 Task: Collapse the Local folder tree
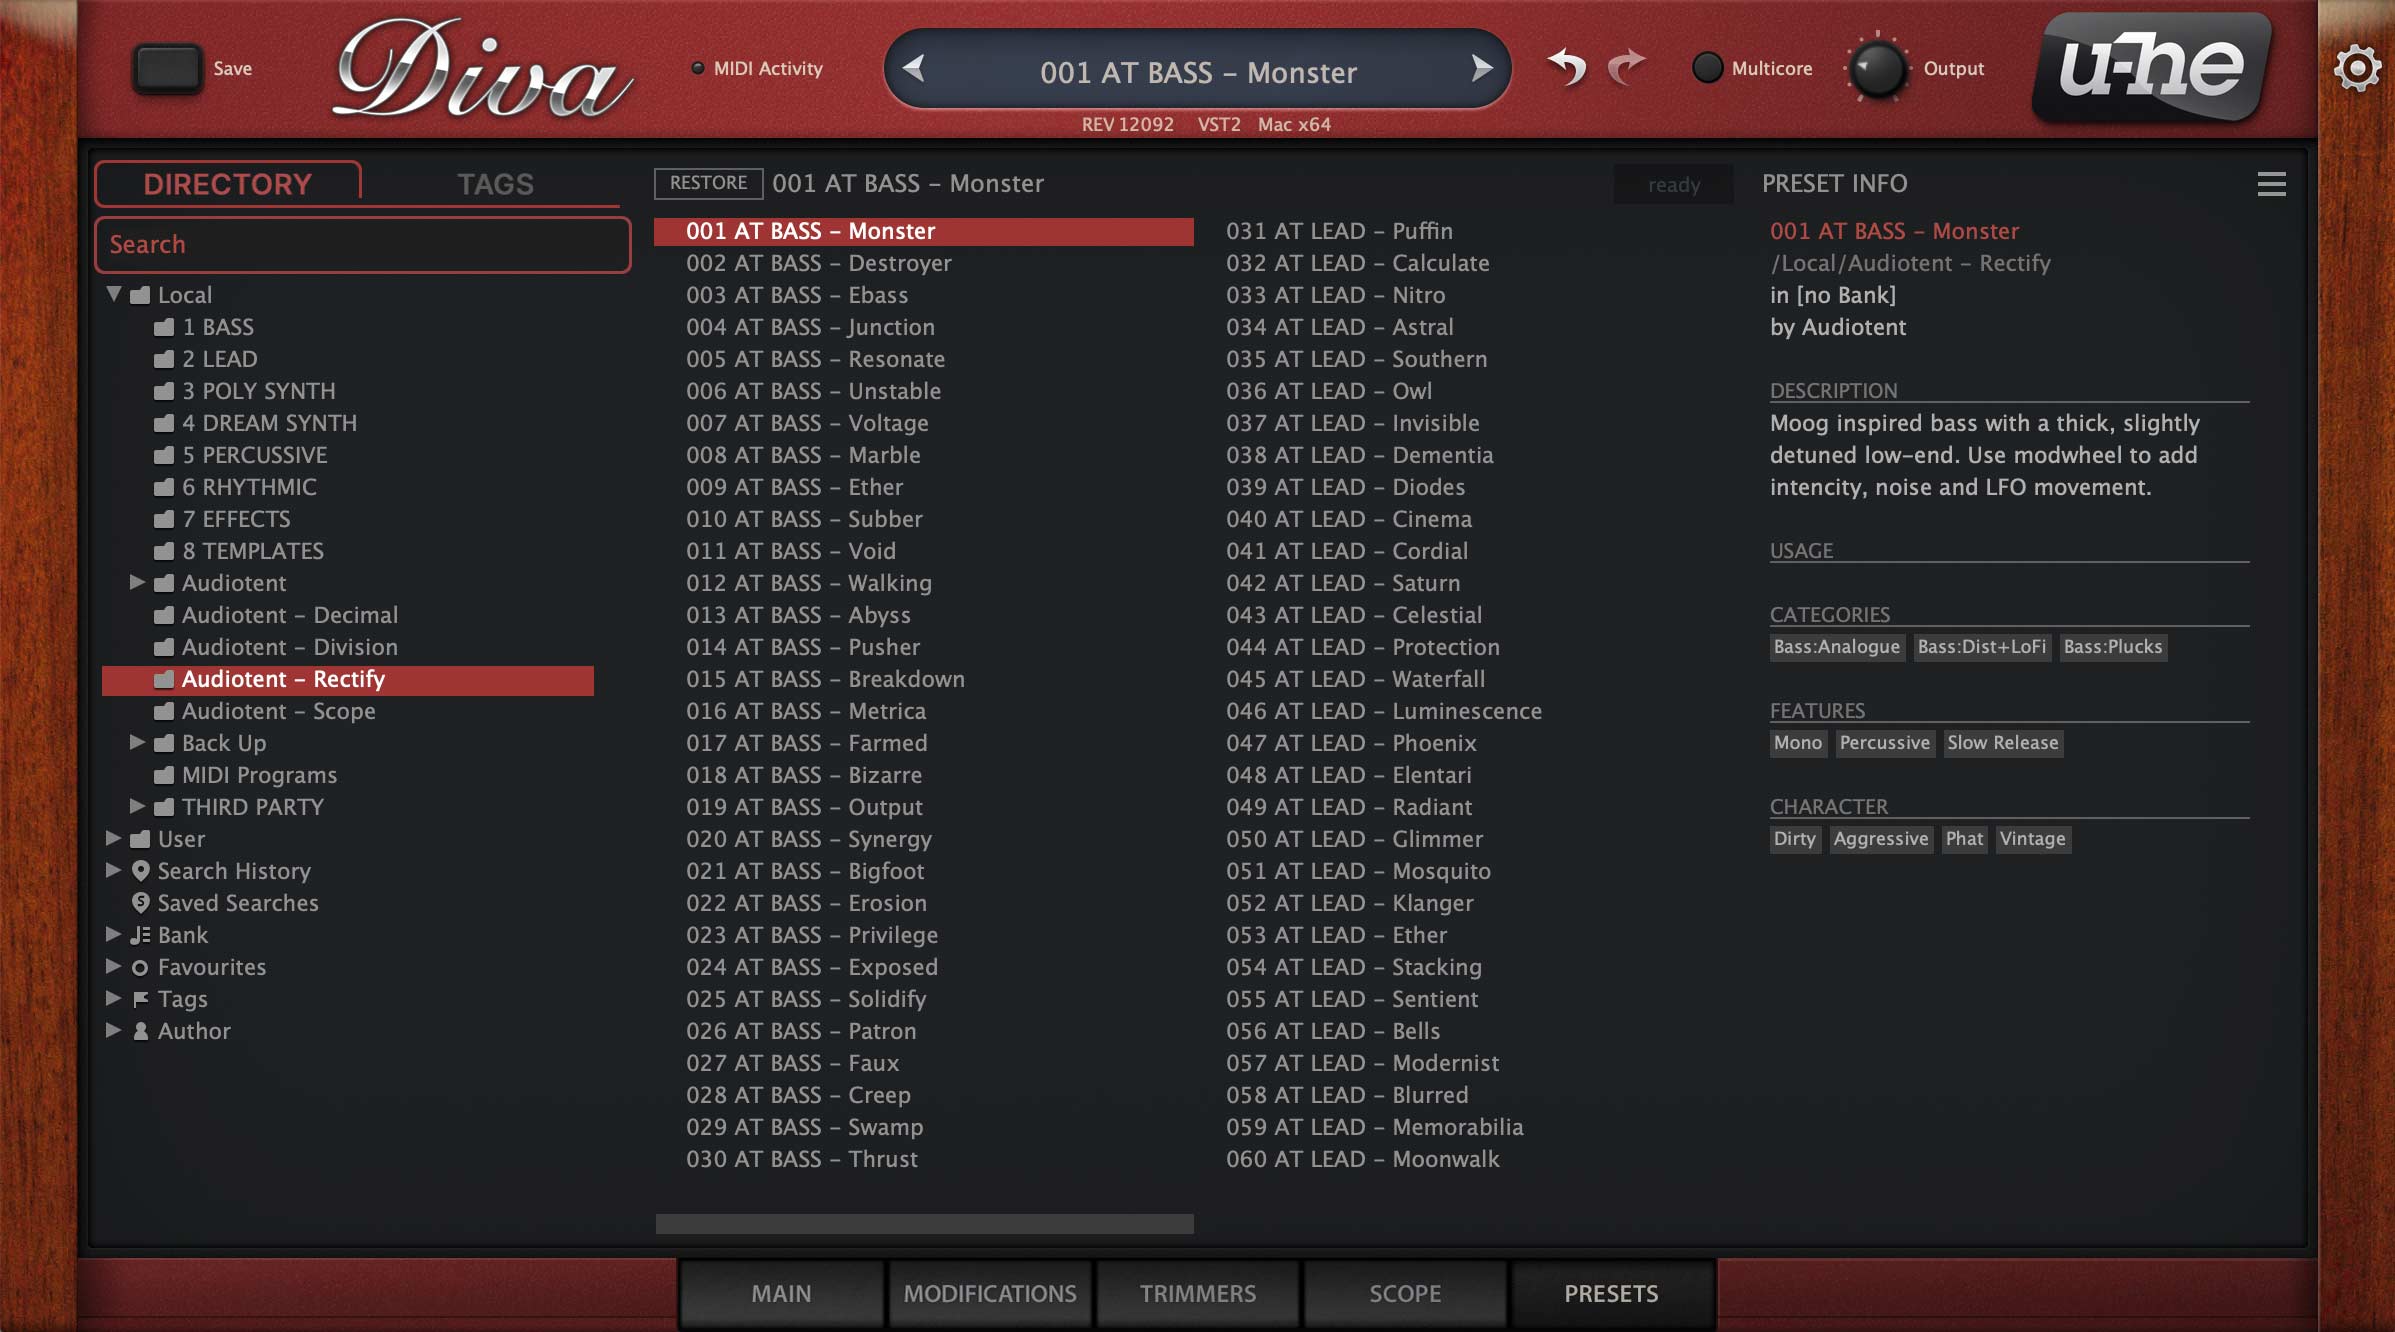pyautogui.click(x=114, y=294)
